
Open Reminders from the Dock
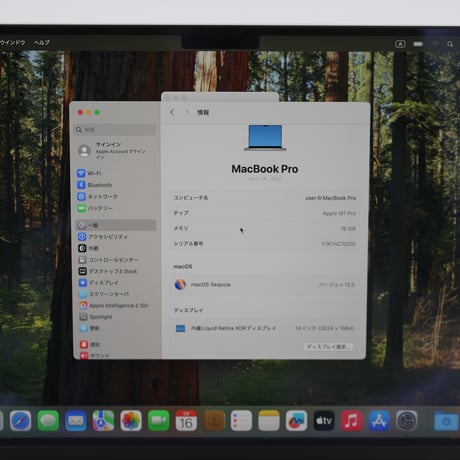241,421
